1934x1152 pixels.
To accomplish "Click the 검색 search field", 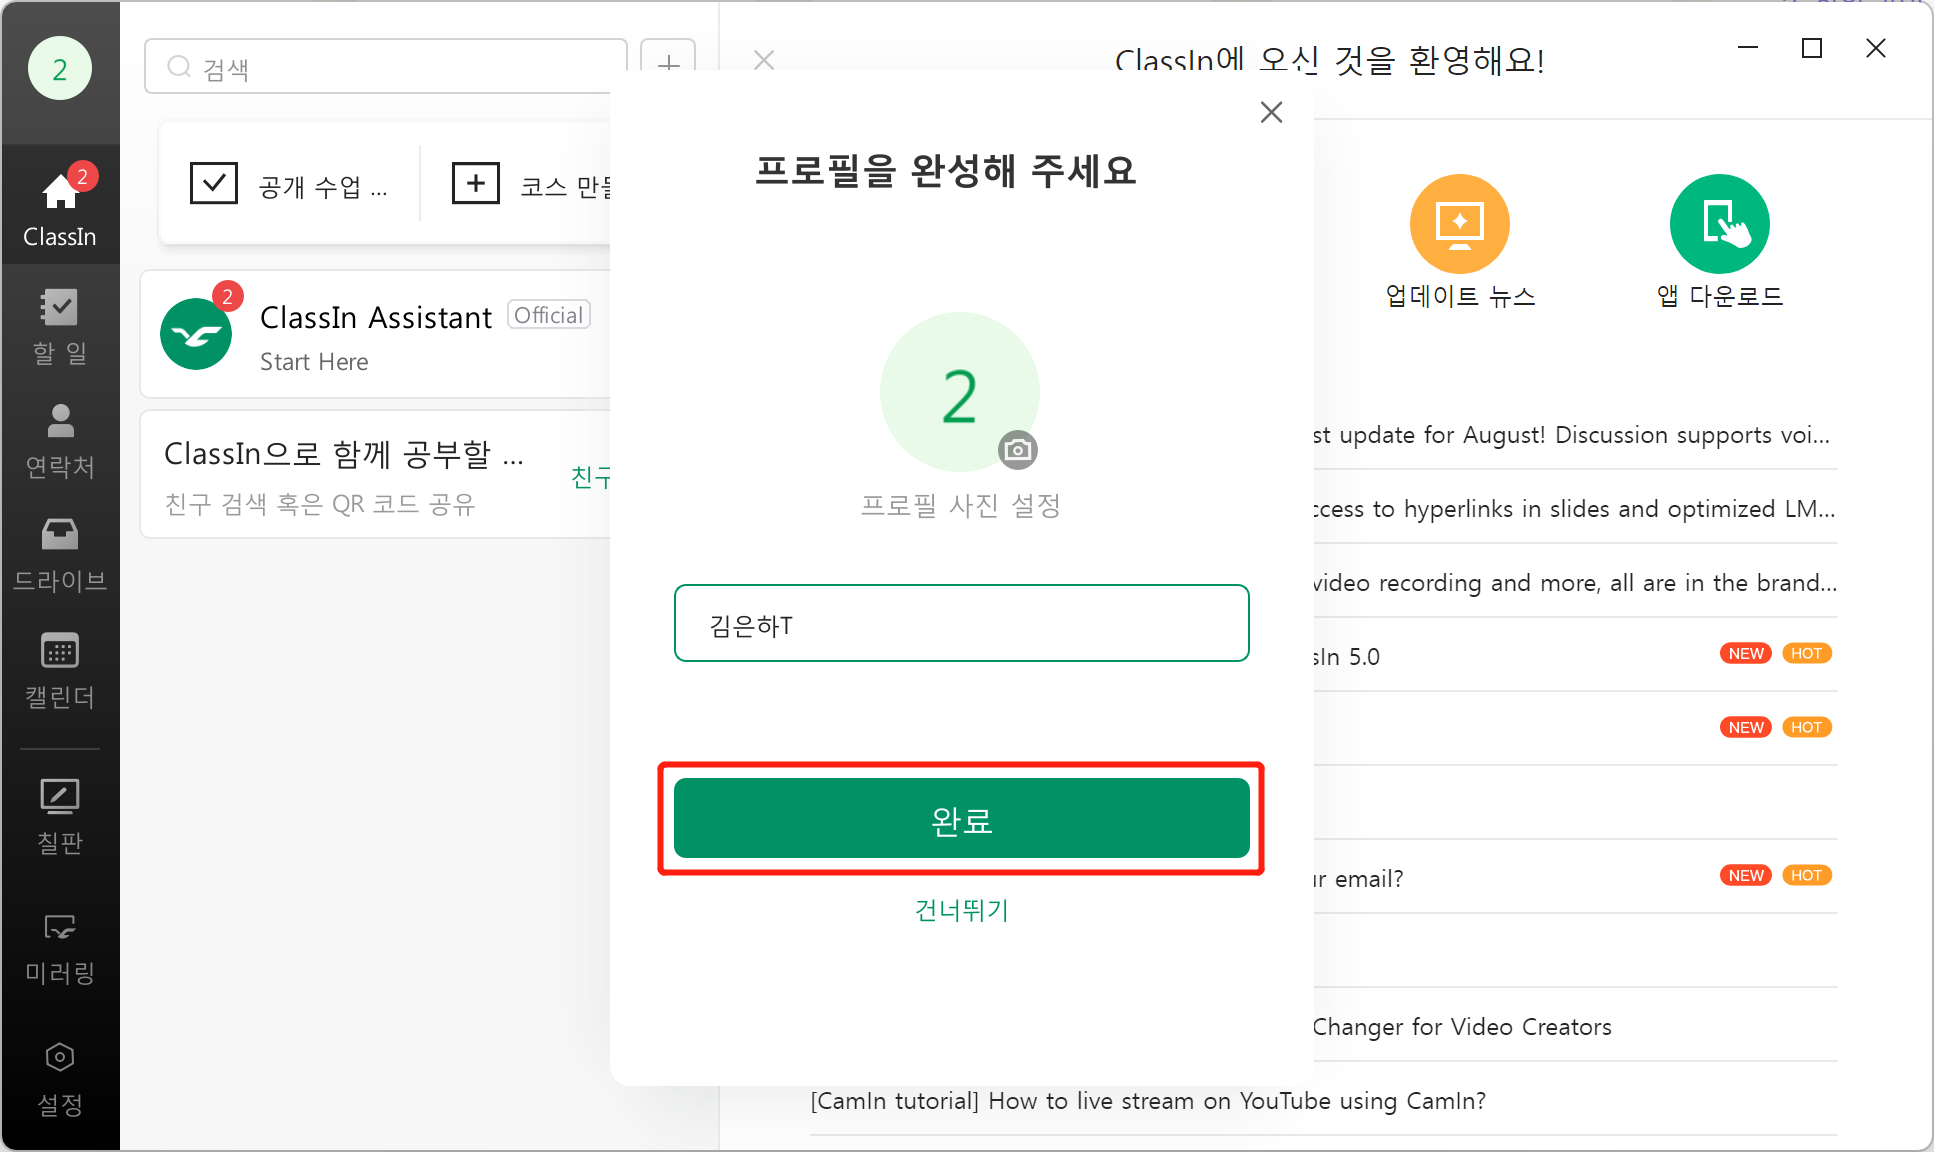I will [386, 66].
